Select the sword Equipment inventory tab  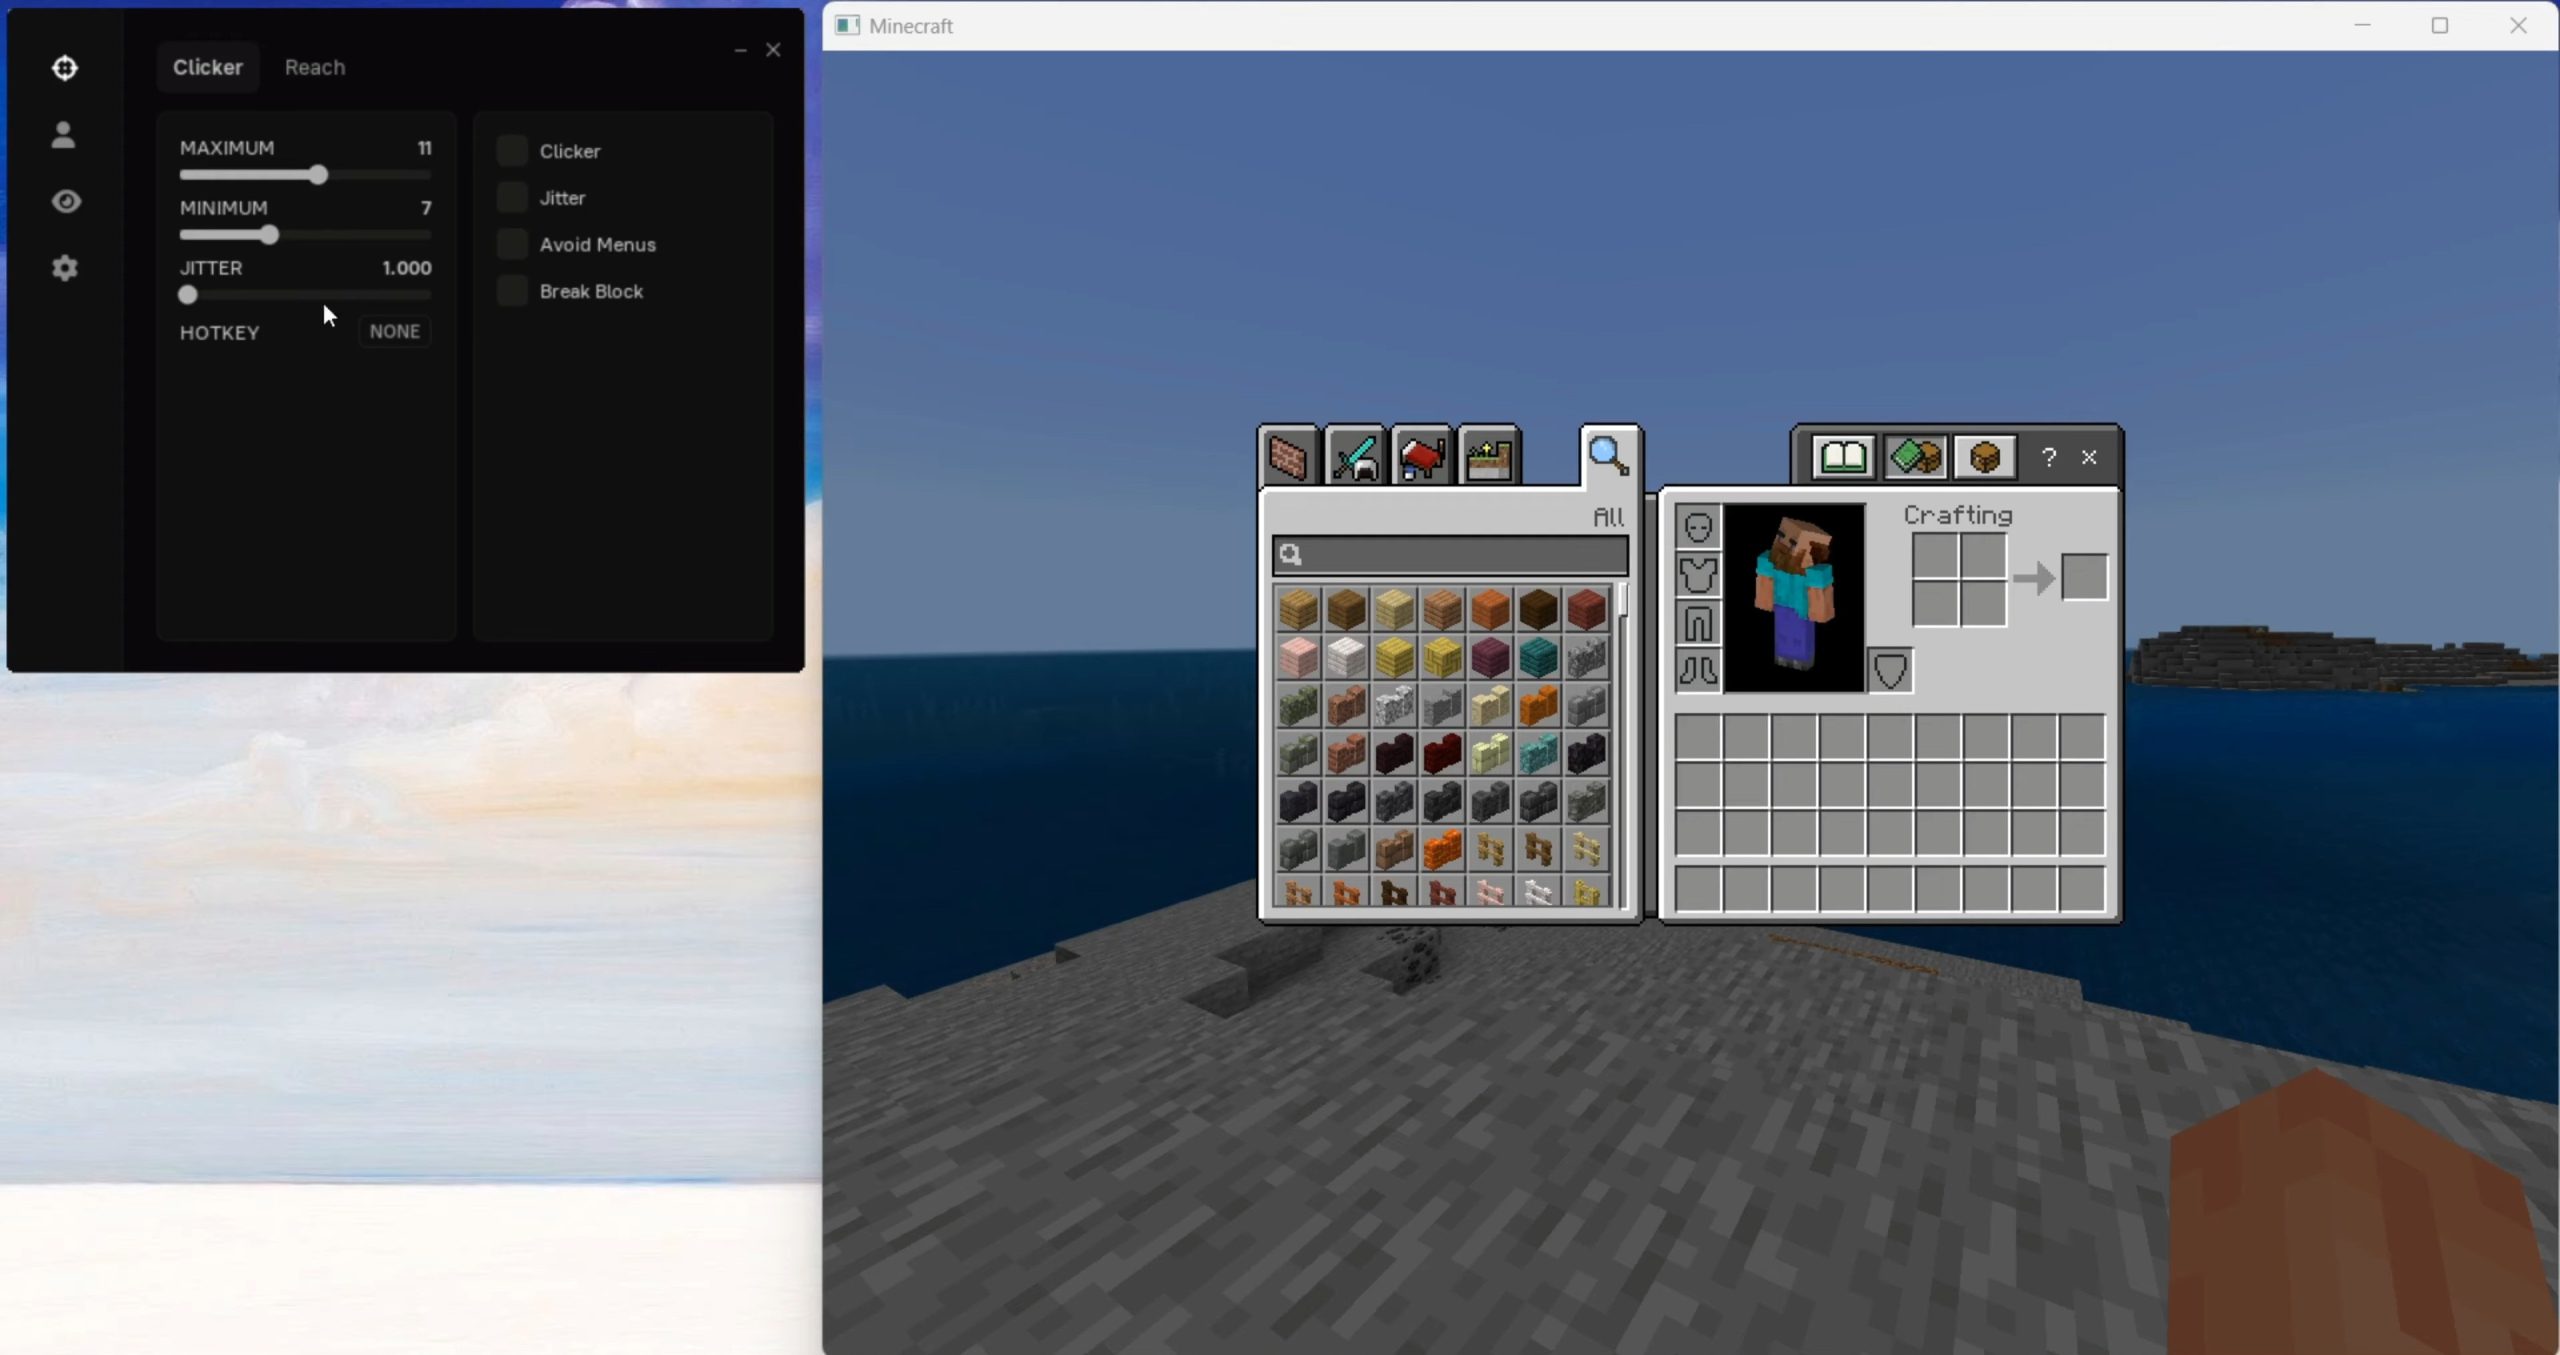(1355, 458)
